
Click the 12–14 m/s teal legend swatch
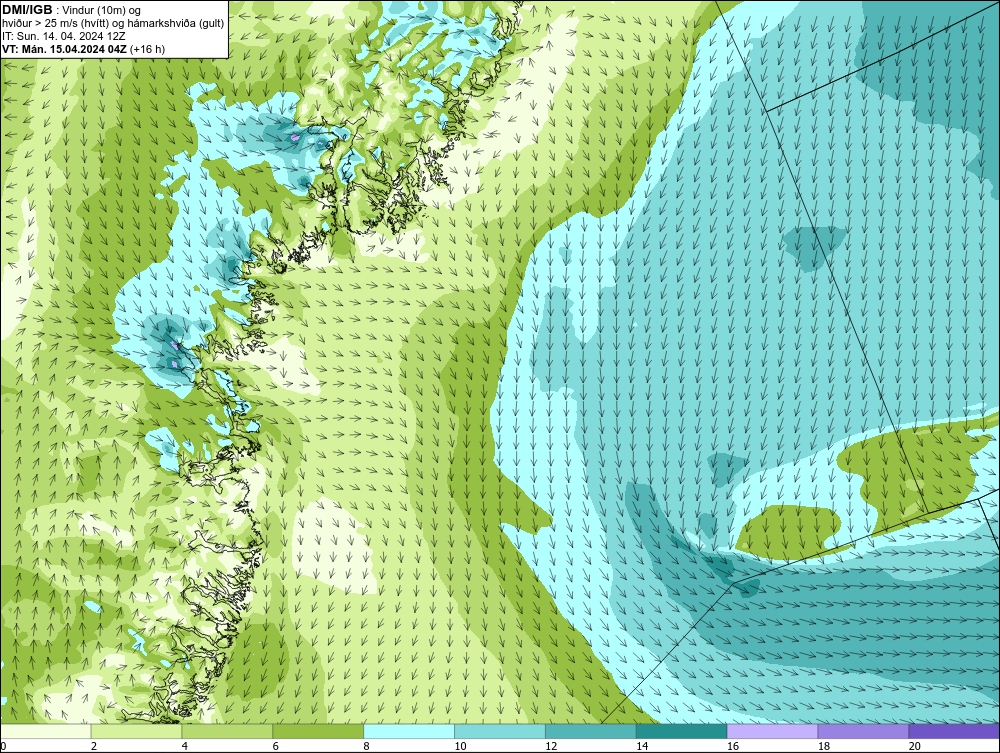click(x=591, y=731)
